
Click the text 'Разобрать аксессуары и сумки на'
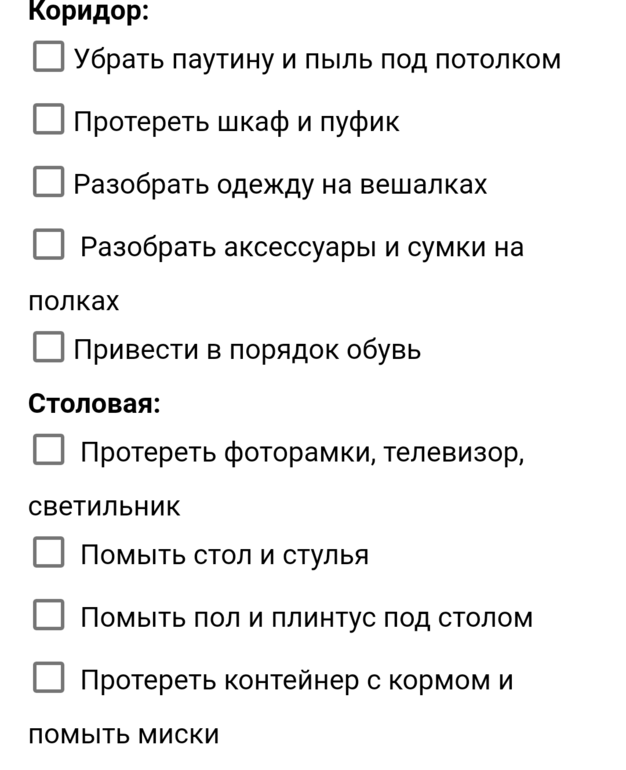click(302, 246)
